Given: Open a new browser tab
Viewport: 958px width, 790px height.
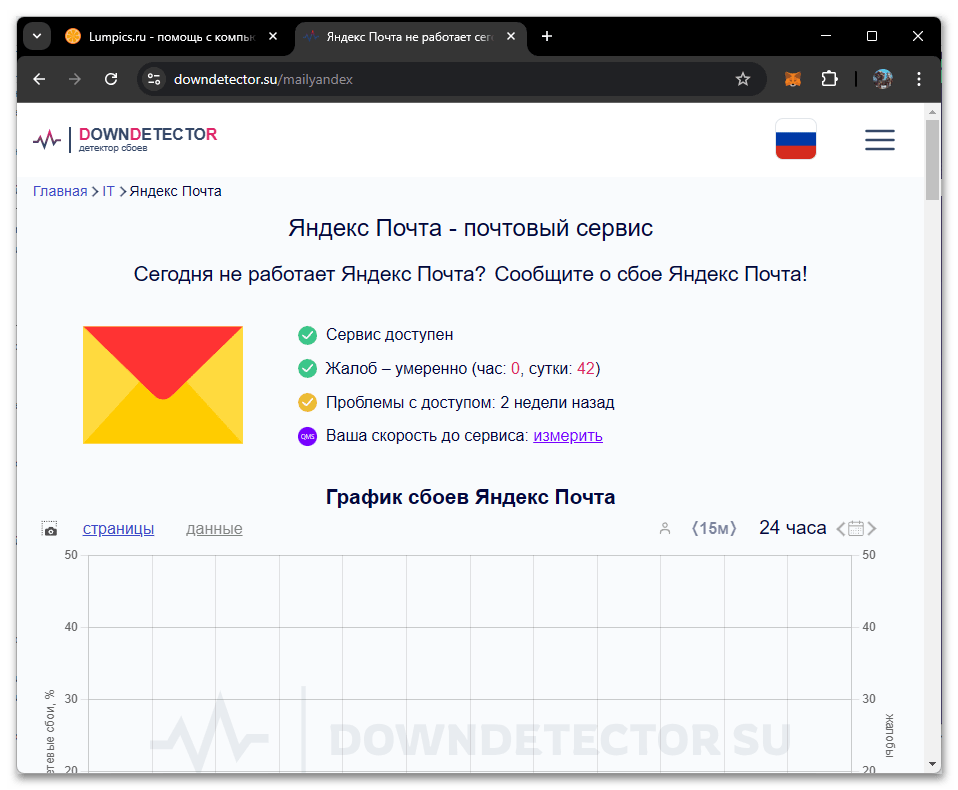Looking at the screenshot, I should [547, 37].
